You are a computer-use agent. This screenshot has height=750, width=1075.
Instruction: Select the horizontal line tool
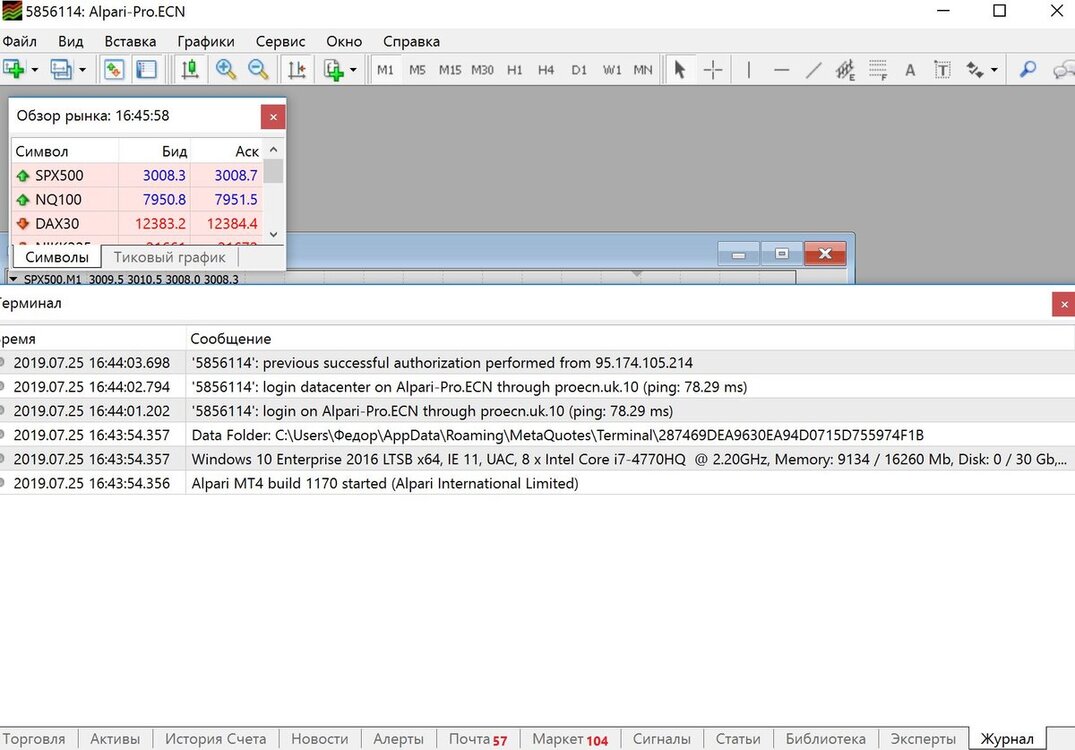tap(781, 69)
